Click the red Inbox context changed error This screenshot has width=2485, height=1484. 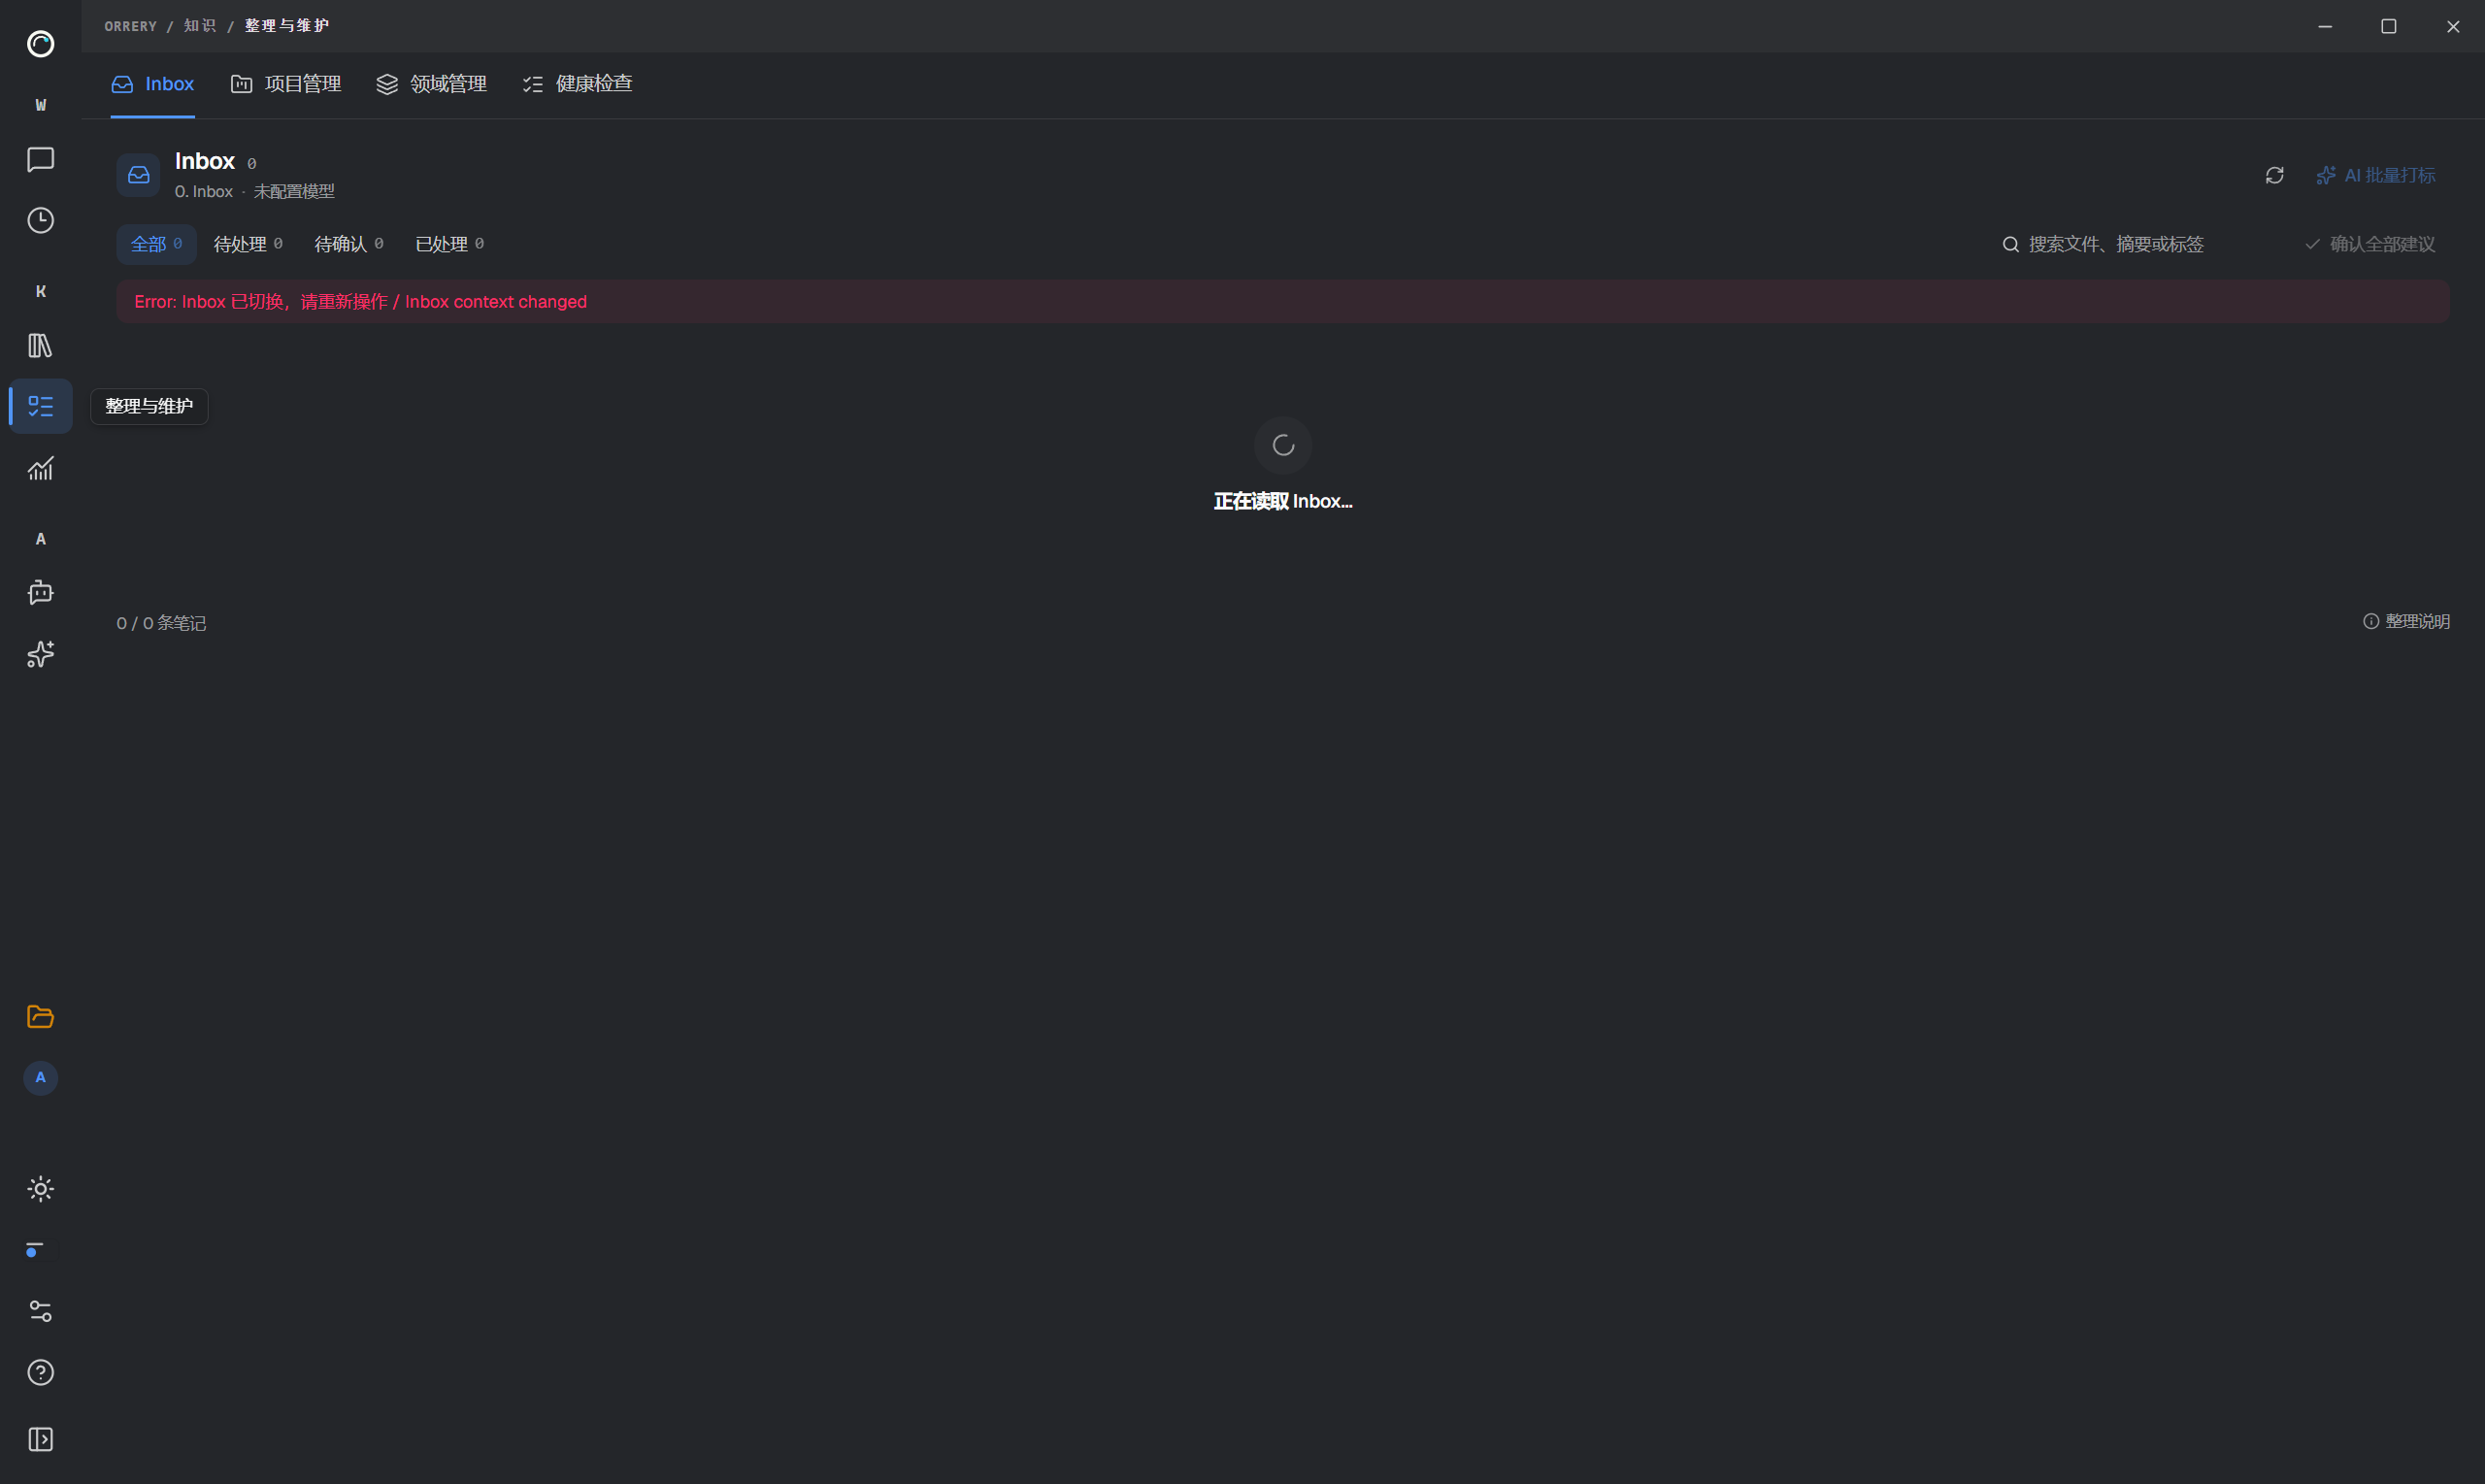click(x=1283, y=302)
